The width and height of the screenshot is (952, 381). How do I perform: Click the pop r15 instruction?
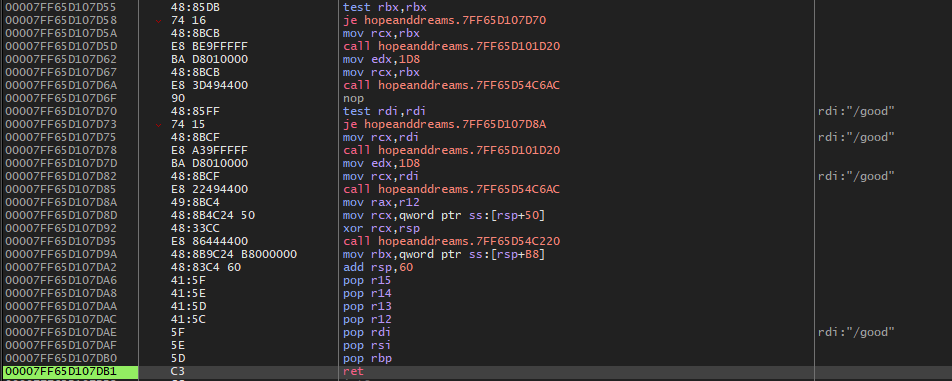tap(367, 281)
